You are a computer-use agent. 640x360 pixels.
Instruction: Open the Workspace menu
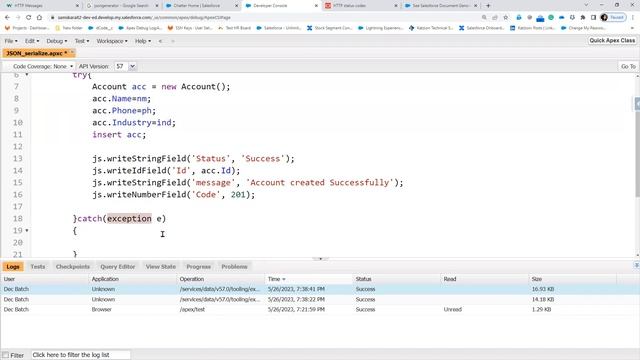pyautogui.click(x=112, y=41)
